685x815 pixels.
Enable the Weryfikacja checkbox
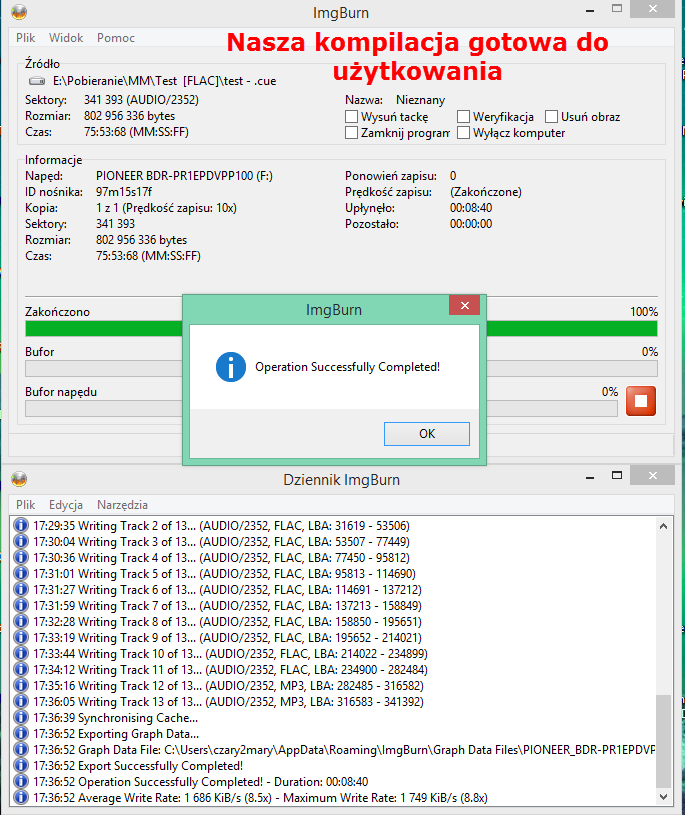(463, 116)
